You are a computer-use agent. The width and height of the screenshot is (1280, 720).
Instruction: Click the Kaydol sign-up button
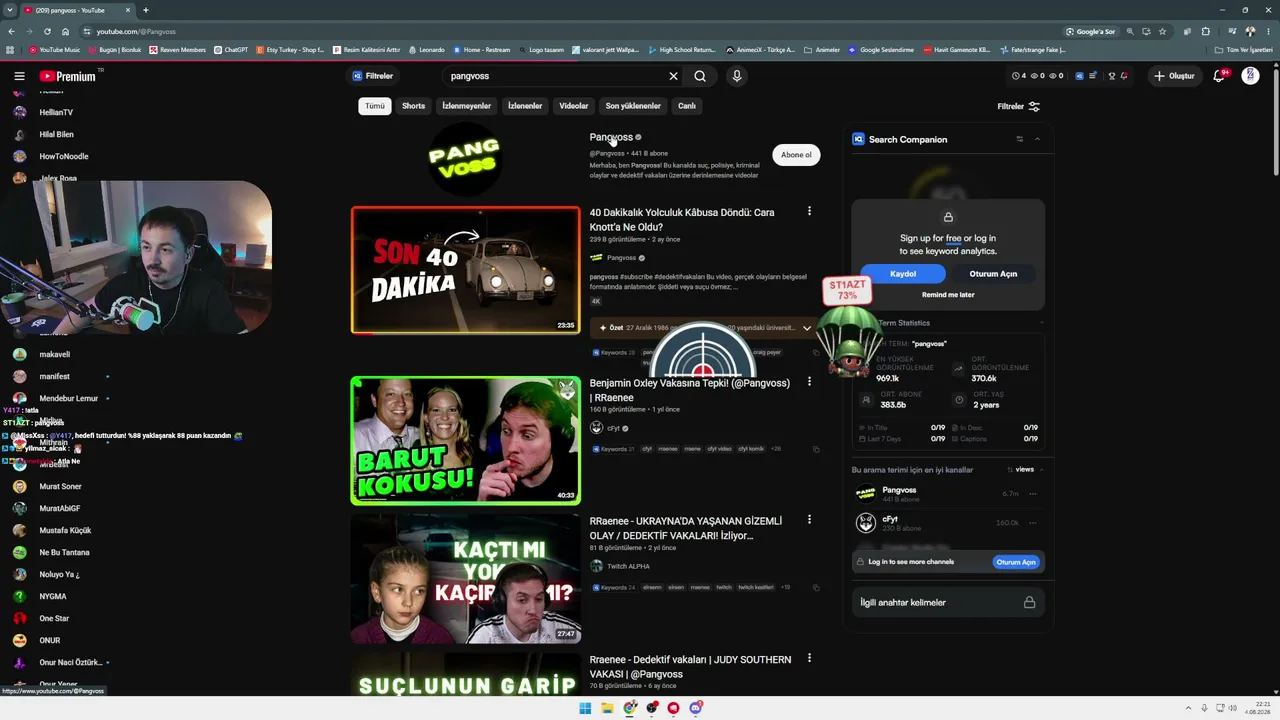coord(903,274)
